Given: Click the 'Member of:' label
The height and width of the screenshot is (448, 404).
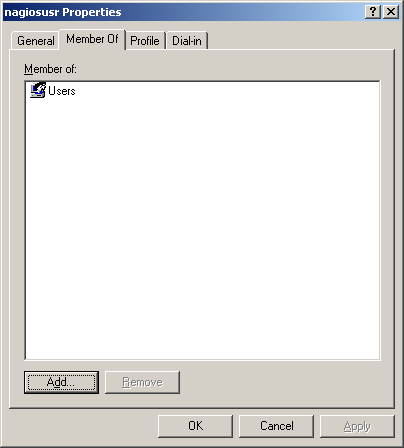Looking at the screenshot, I should (x=50, y=69).
